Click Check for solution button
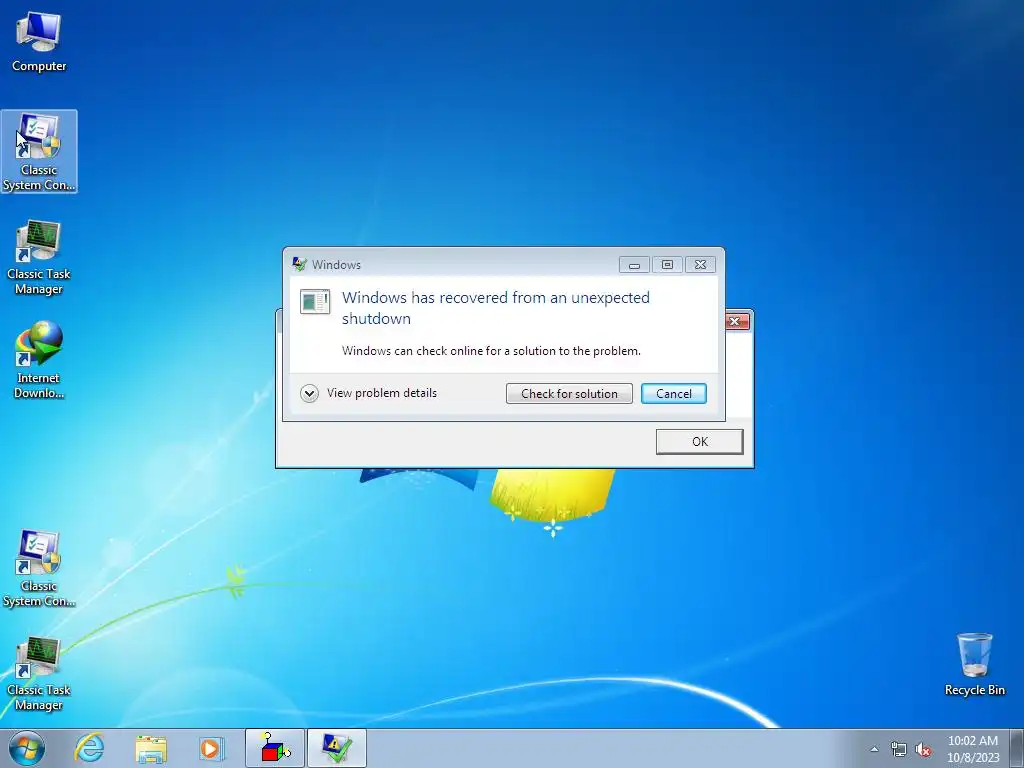The image size is (1024, 768). click(x=569, y=394)
